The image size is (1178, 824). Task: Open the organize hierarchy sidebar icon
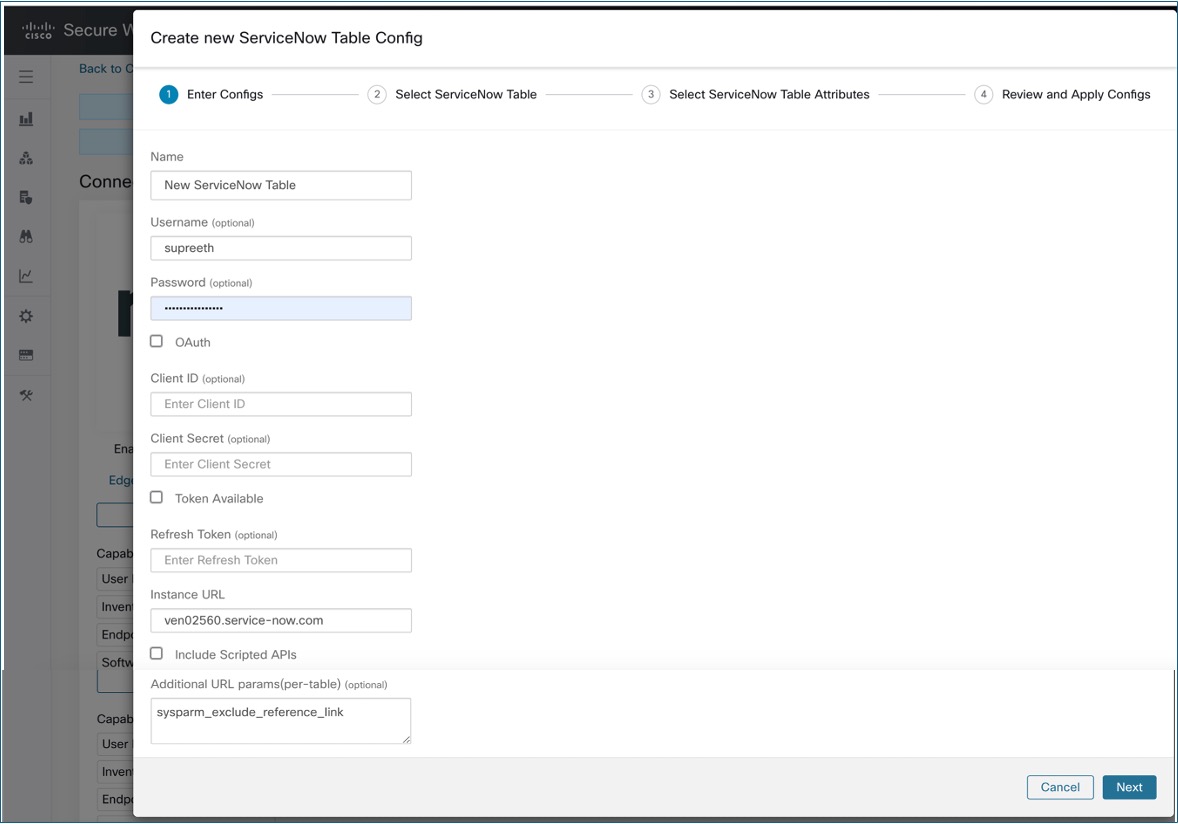(26, 158)
